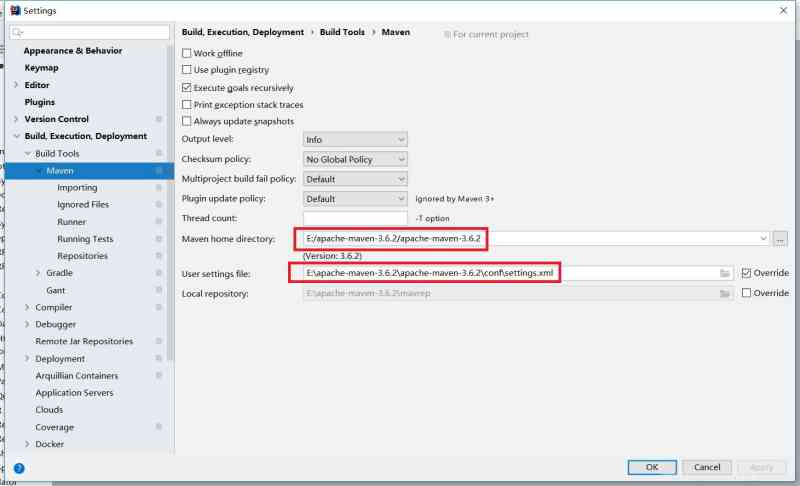Click the Apply button
The height and width of the screenshot is (486, 800).
coord(761,467)
